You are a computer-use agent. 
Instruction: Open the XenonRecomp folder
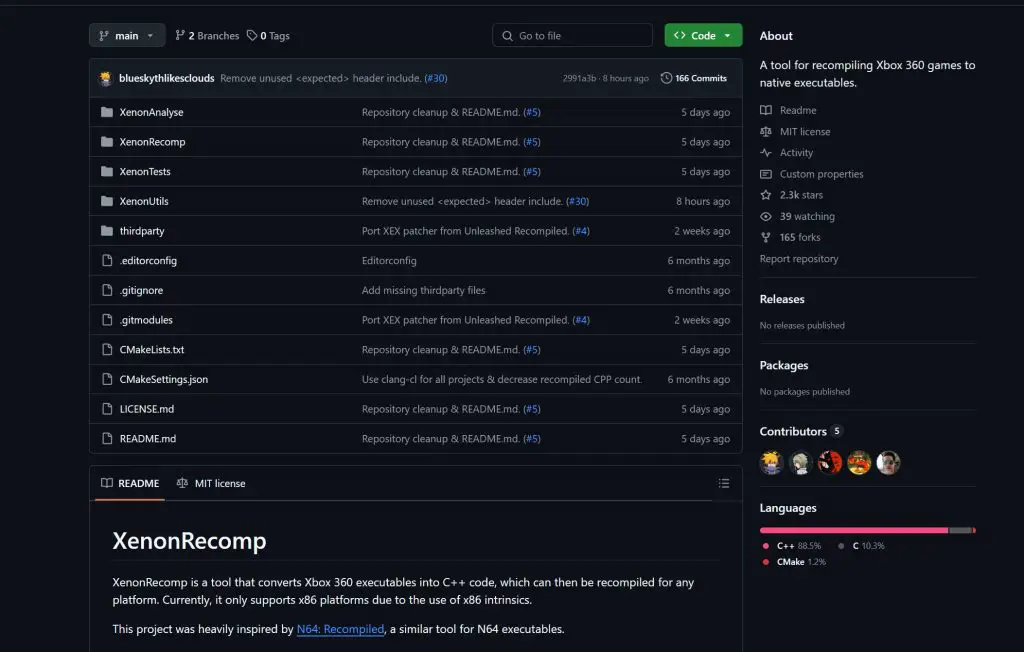click(x=152, y=142)
